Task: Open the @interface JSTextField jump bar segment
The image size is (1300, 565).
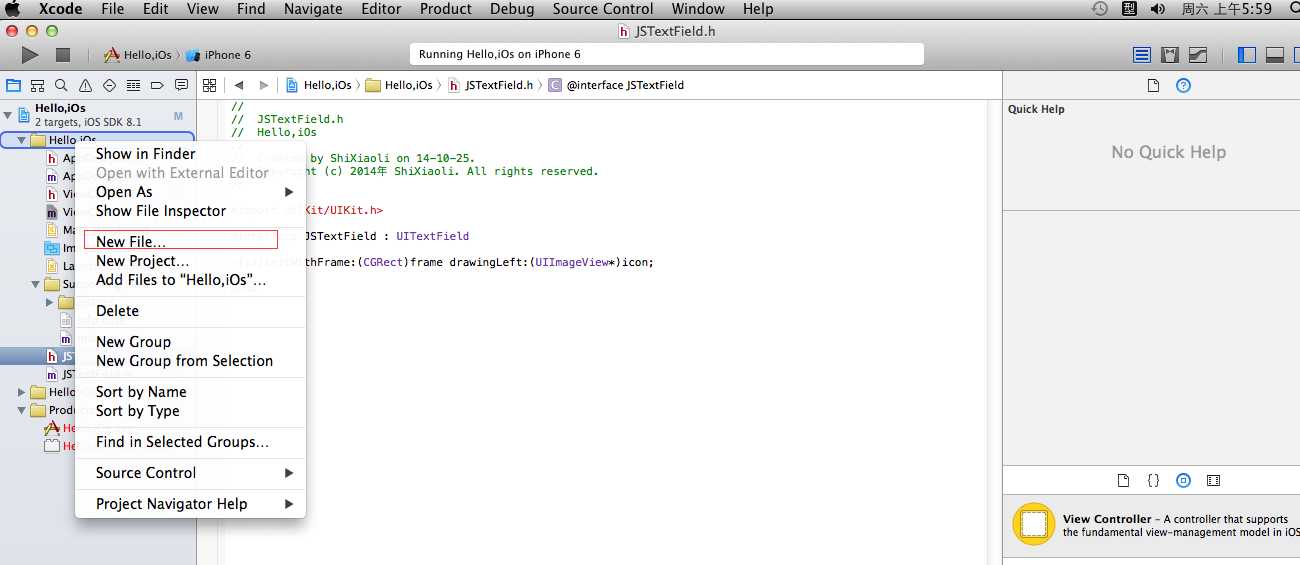Action: pyautogui.click(x=616, y=85)
